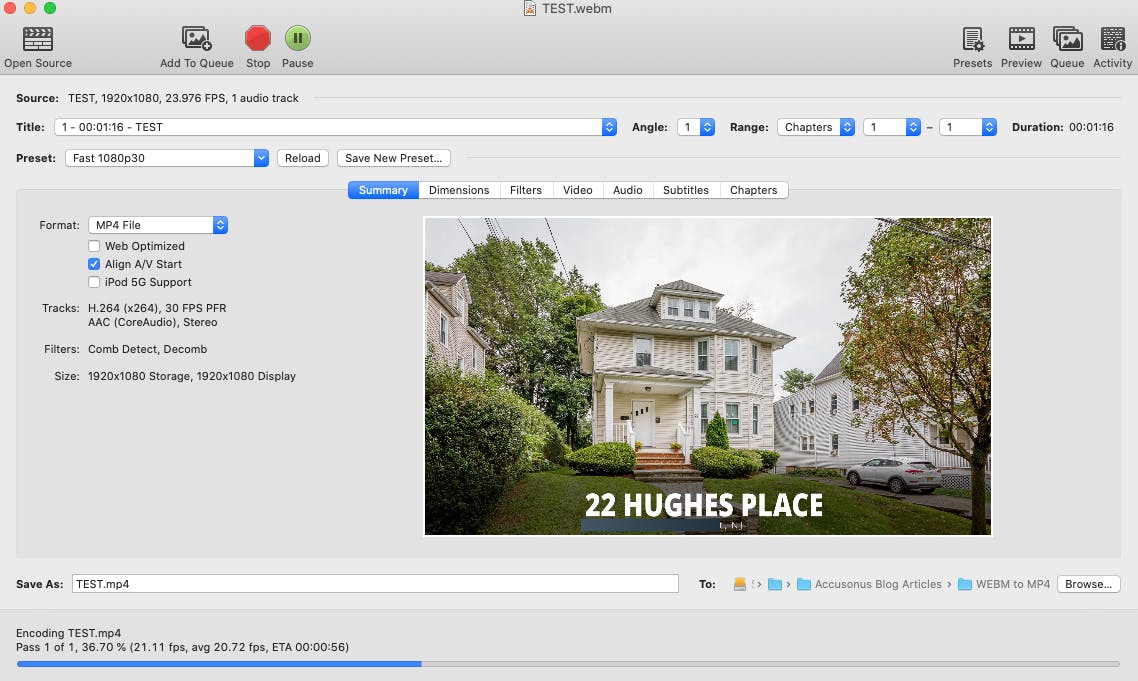Open the Presets panel icon
This screenshot has height=681, width=1138.
tap(972, 39)
